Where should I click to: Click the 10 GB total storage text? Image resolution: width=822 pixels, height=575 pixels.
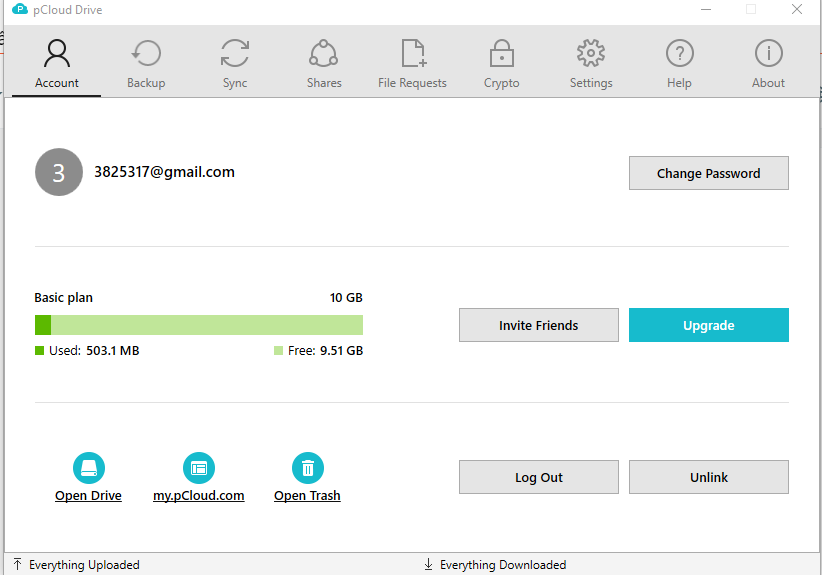click(346, 298)
